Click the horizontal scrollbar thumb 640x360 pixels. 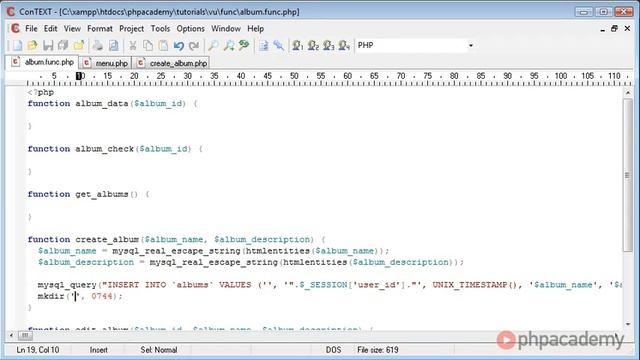25,336
